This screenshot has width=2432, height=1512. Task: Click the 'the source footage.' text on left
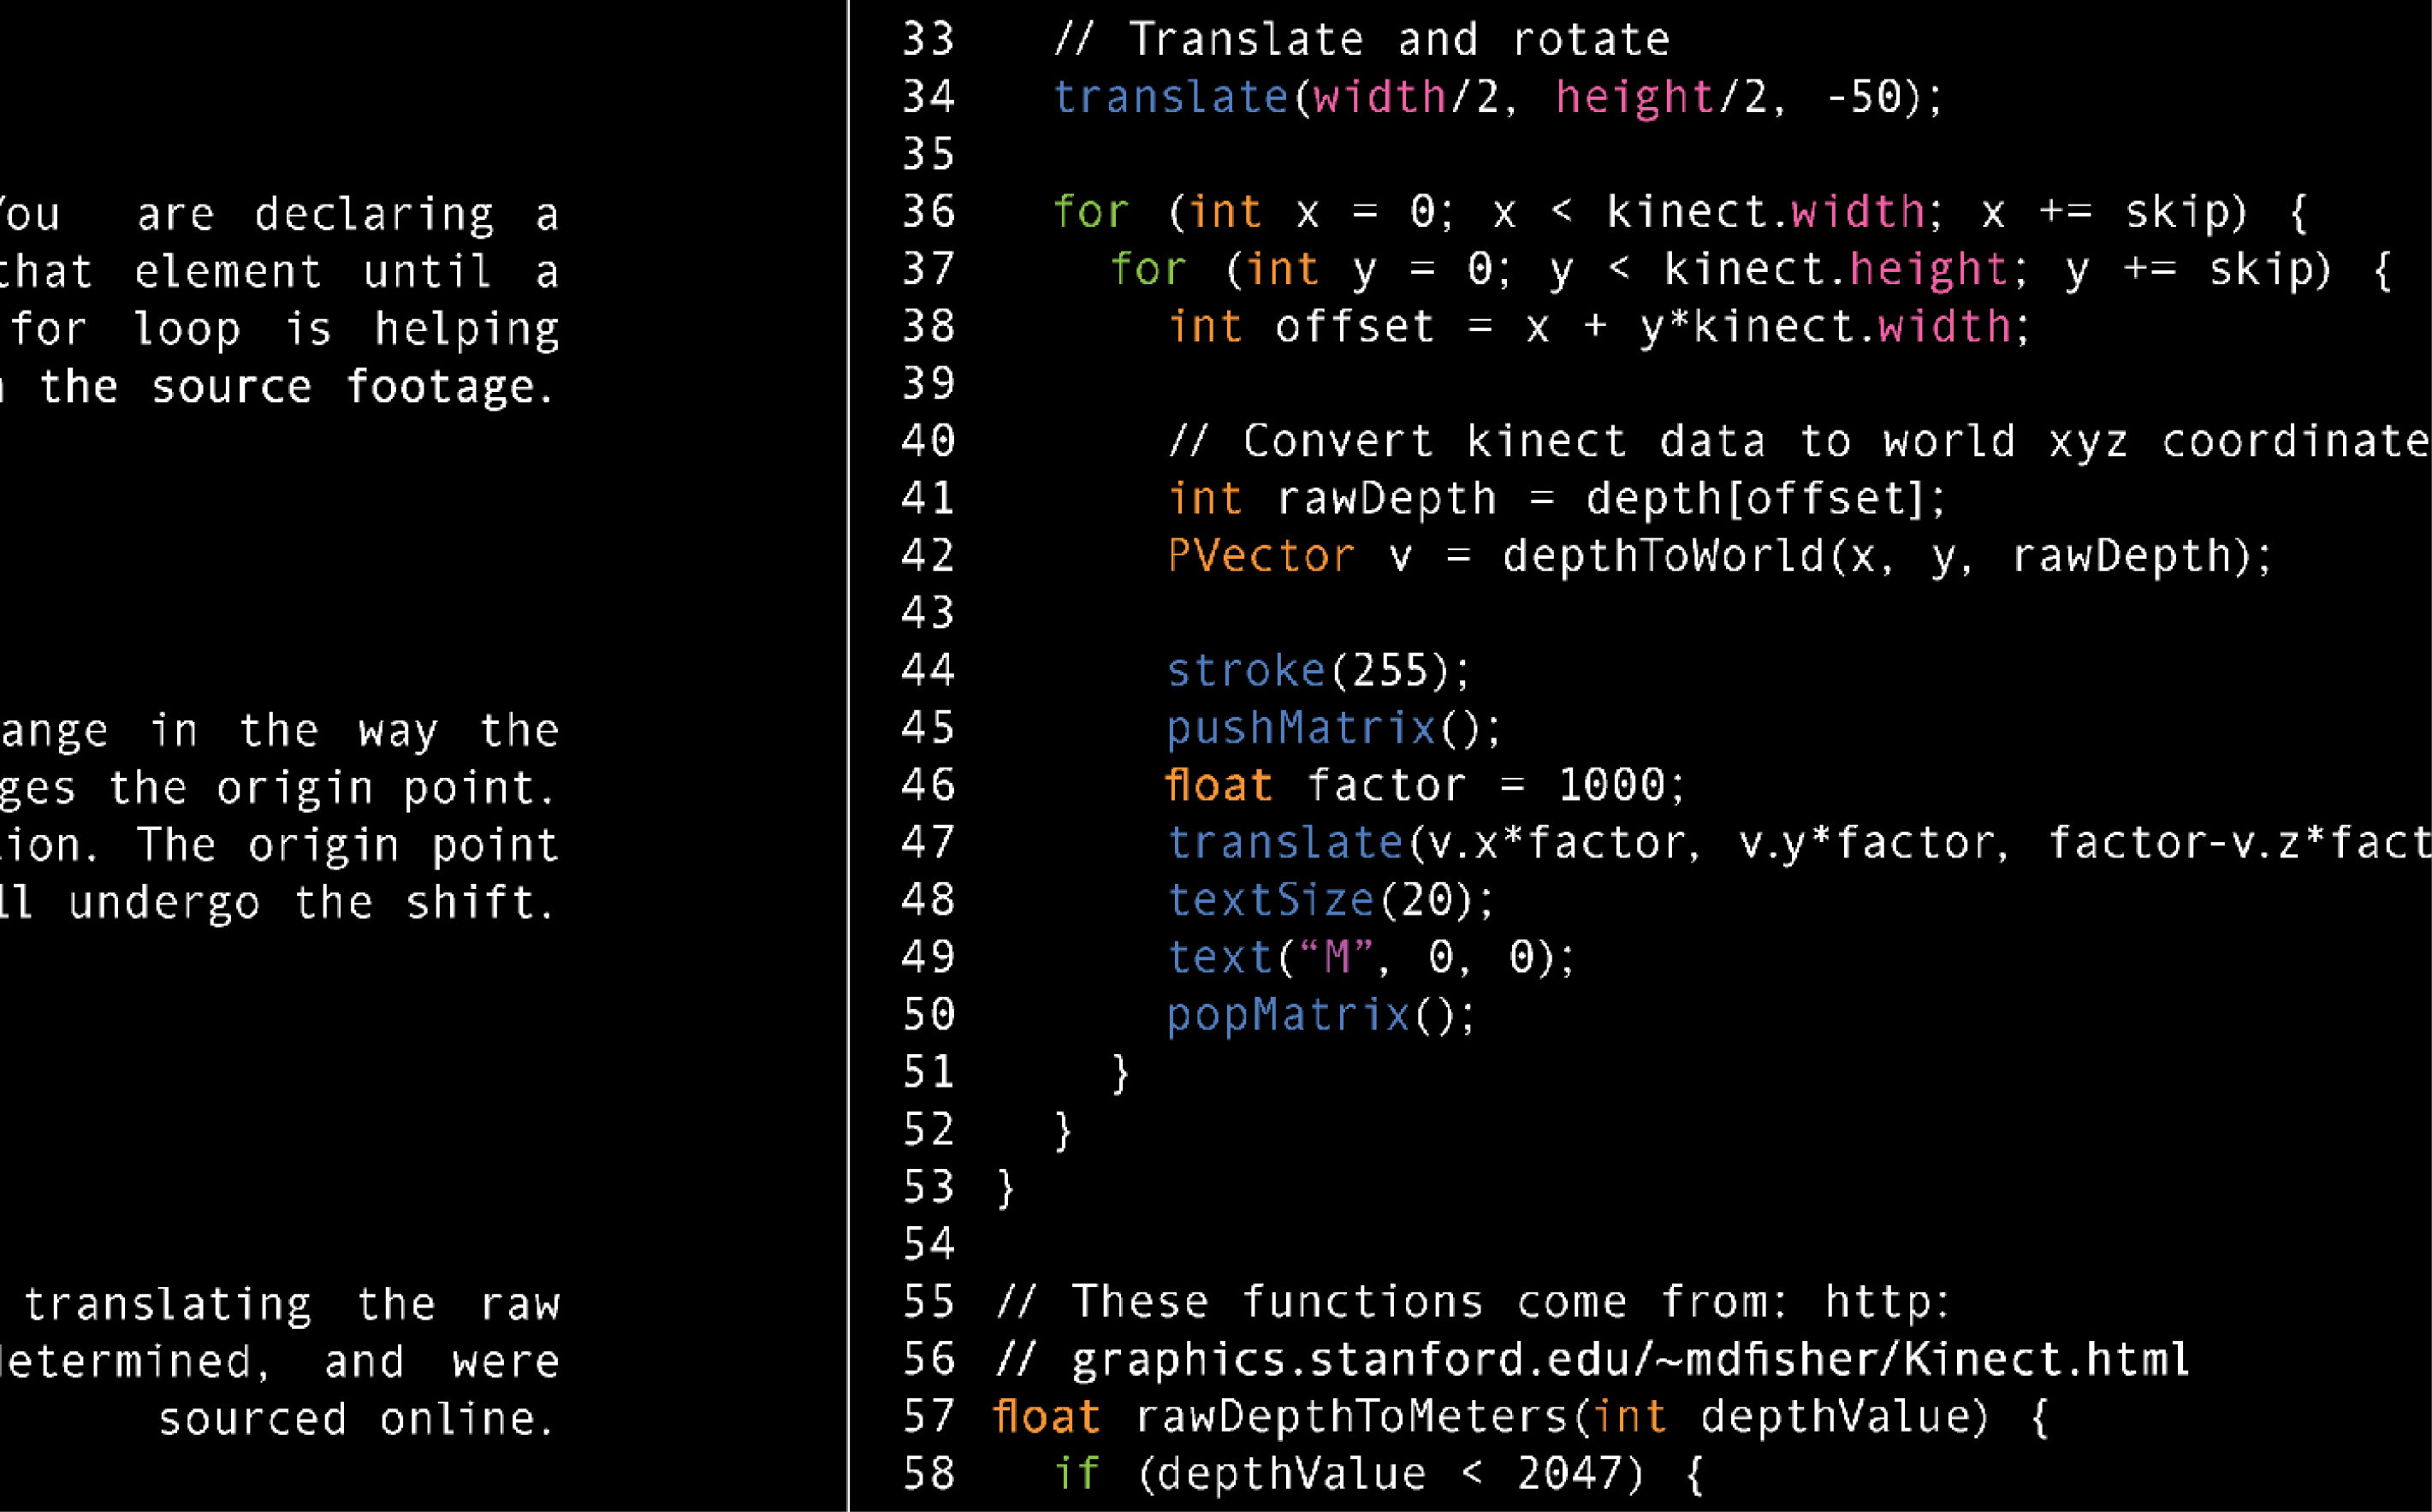click(x=296, y=388)
